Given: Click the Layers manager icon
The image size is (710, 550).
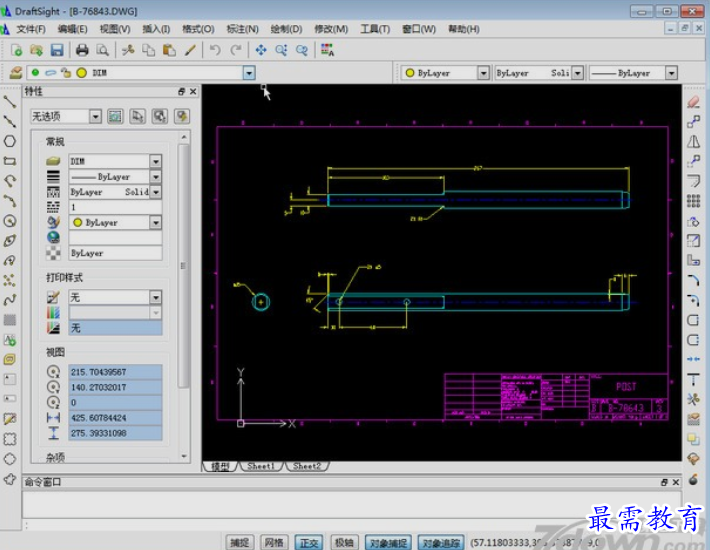Looking at the screenshot, I should [x=15, y=72].
